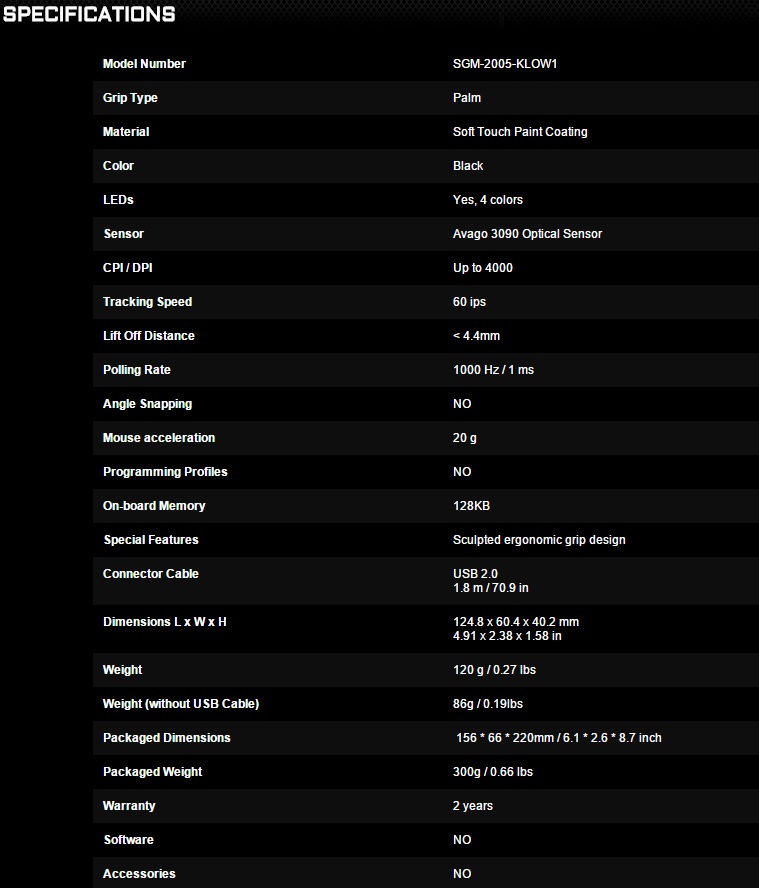
Task: Click the 2 years warranty value
Action: click(x=472, y=806)
